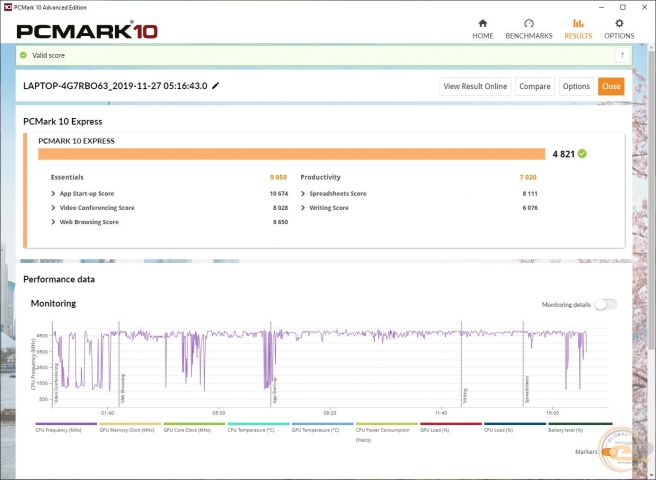Click the Web Browsing chart marker
This screenshot has height=480, width=656.
tap(123, 389)
